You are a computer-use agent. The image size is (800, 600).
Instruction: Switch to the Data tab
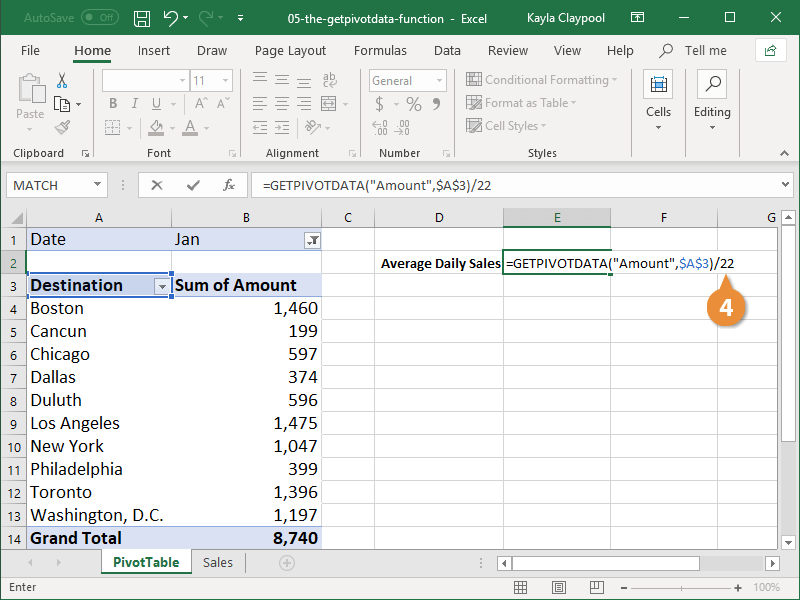click(x=447, y=51)
